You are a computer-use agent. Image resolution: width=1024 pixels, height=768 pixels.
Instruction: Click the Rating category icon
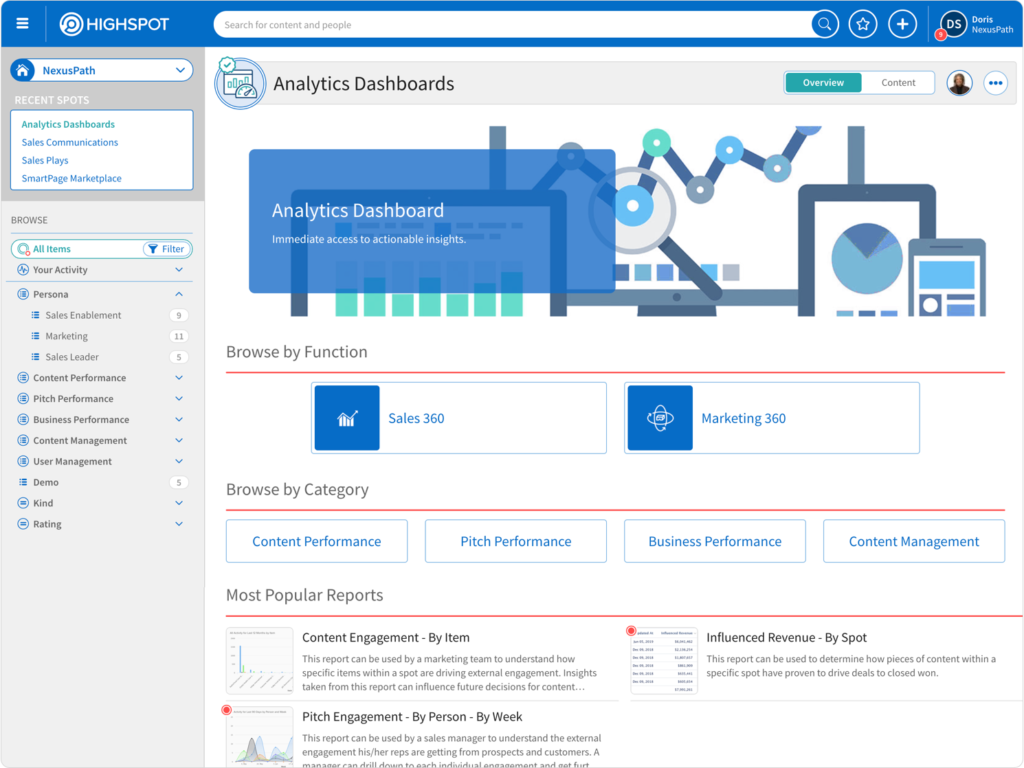(x=23, y=524)
